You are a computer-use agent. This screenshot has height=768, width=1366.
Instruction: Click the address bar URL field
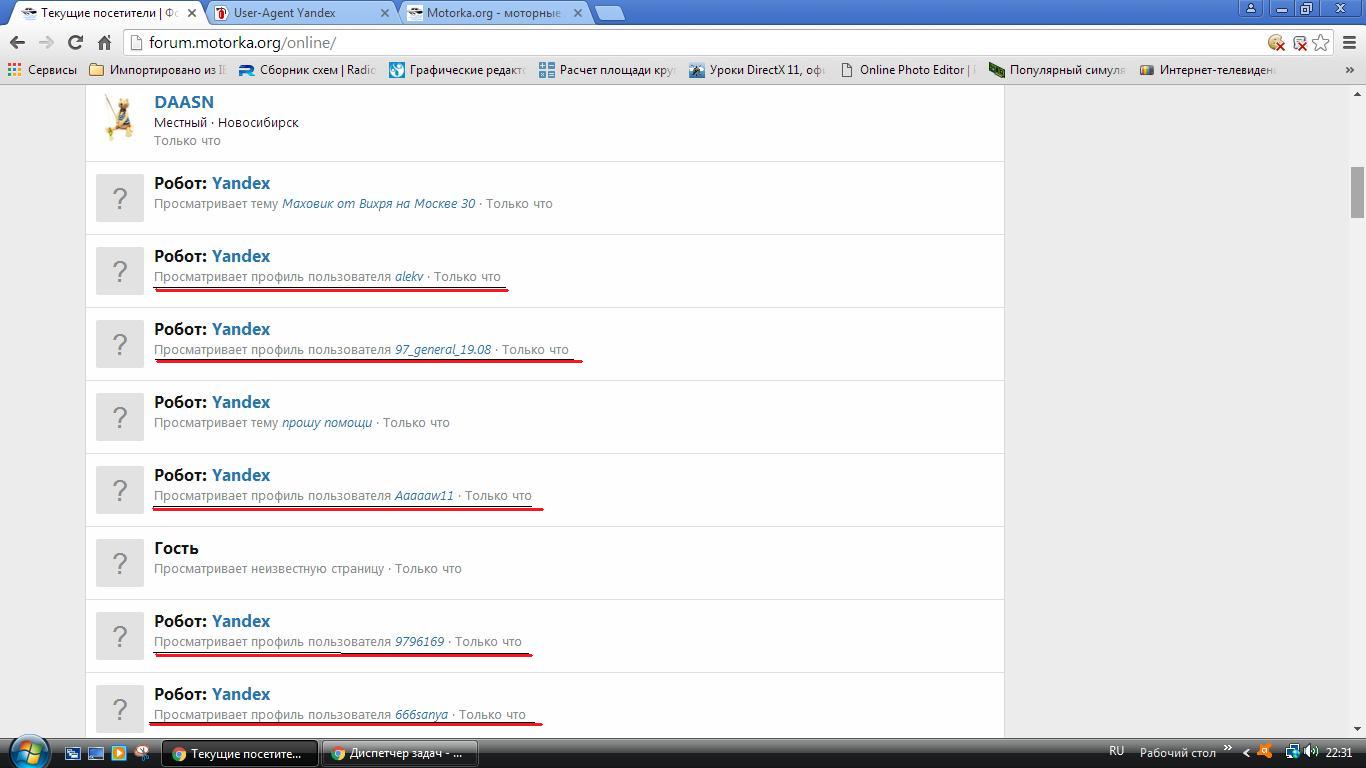(x=700, y=42)
